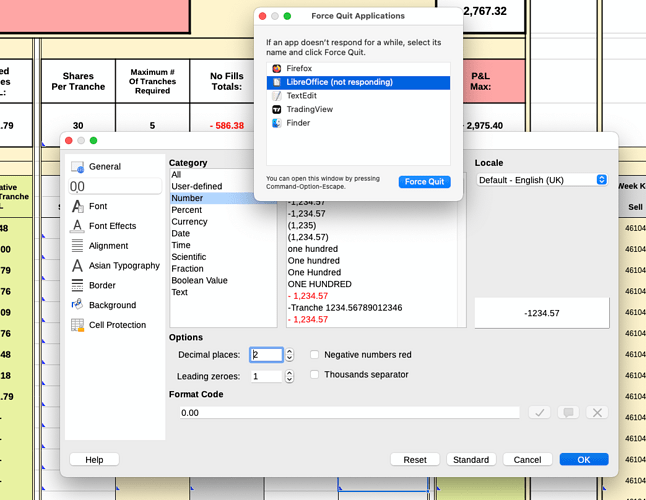
Task: Enable Negative numbers red checkbox
Action: pos(314,355)
